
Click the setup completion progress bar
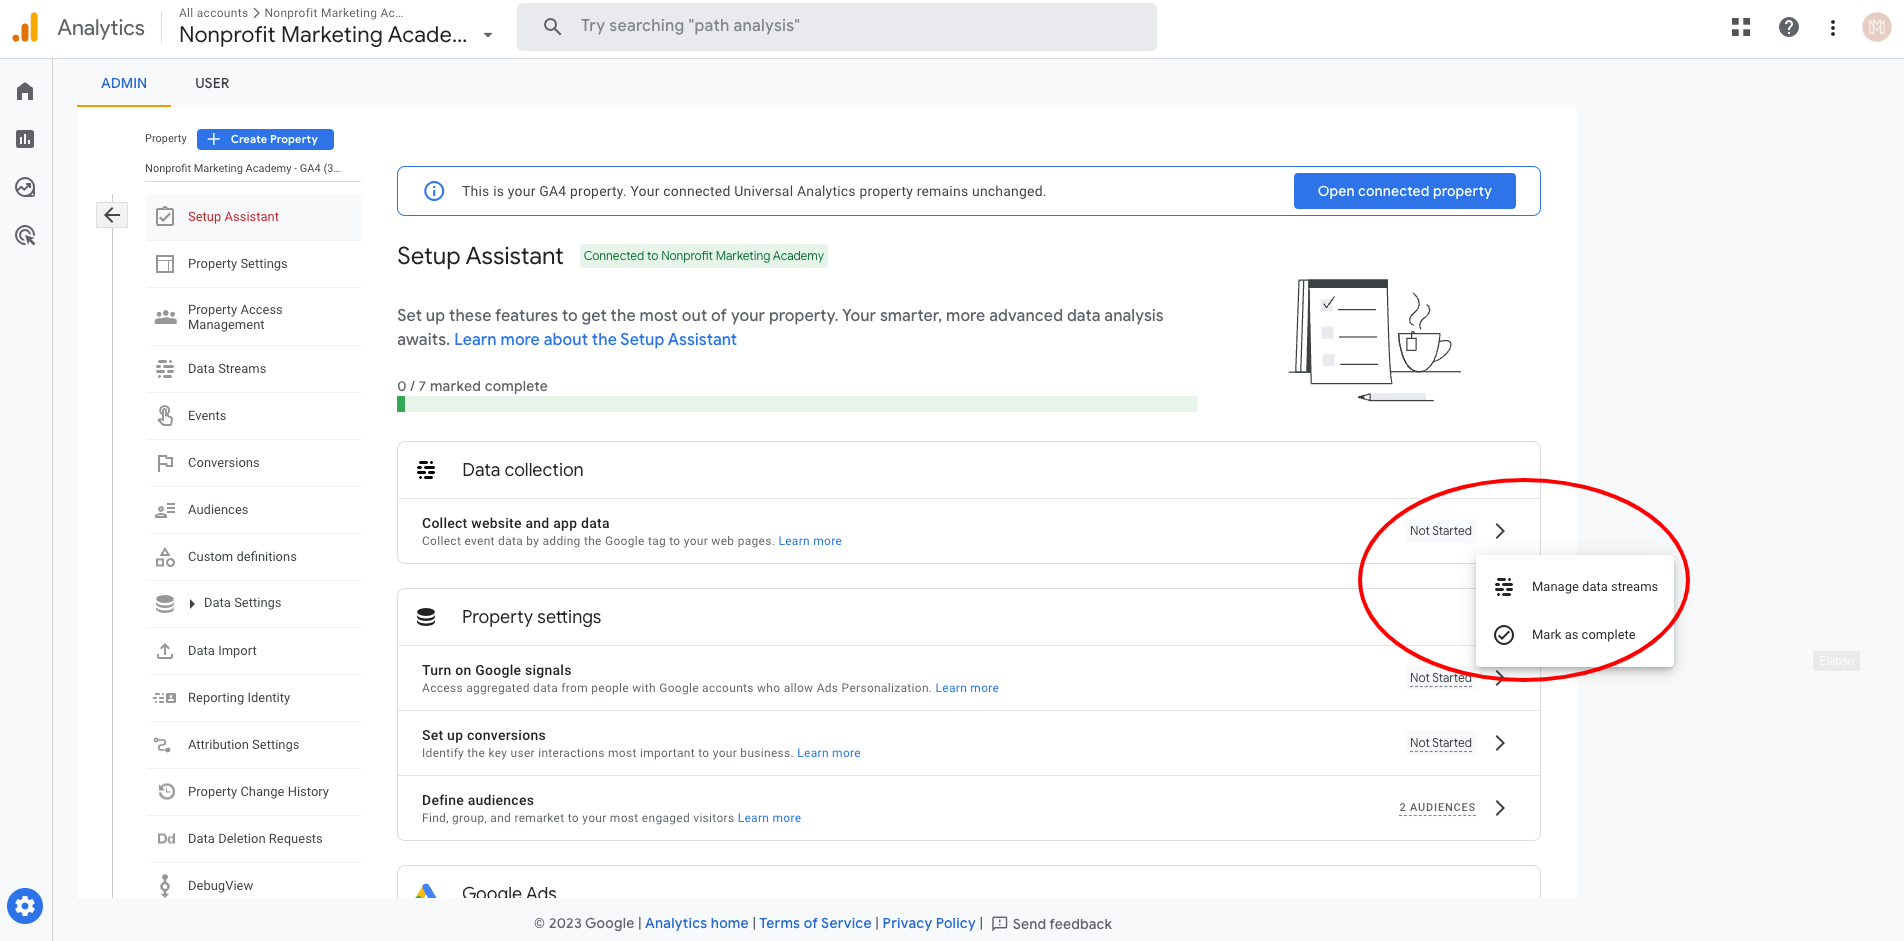pos(797,404)
